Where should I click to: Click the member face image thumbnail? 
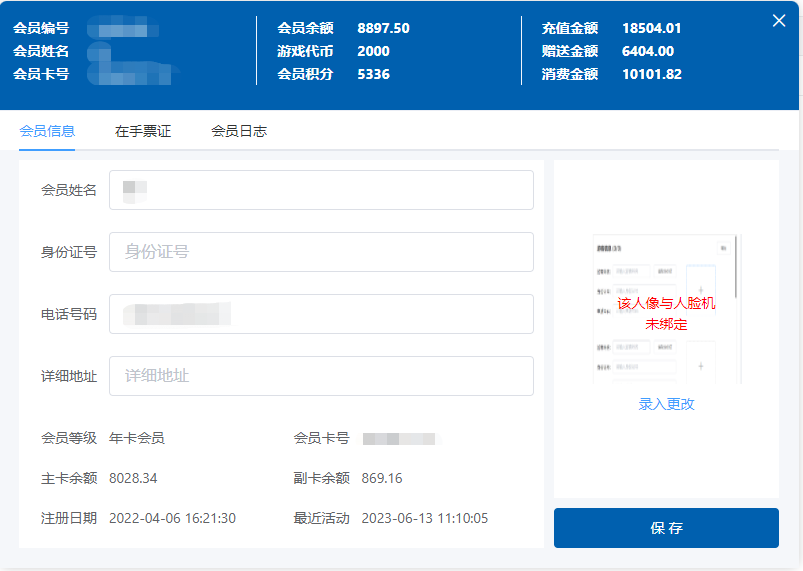[x=666, y=310]
